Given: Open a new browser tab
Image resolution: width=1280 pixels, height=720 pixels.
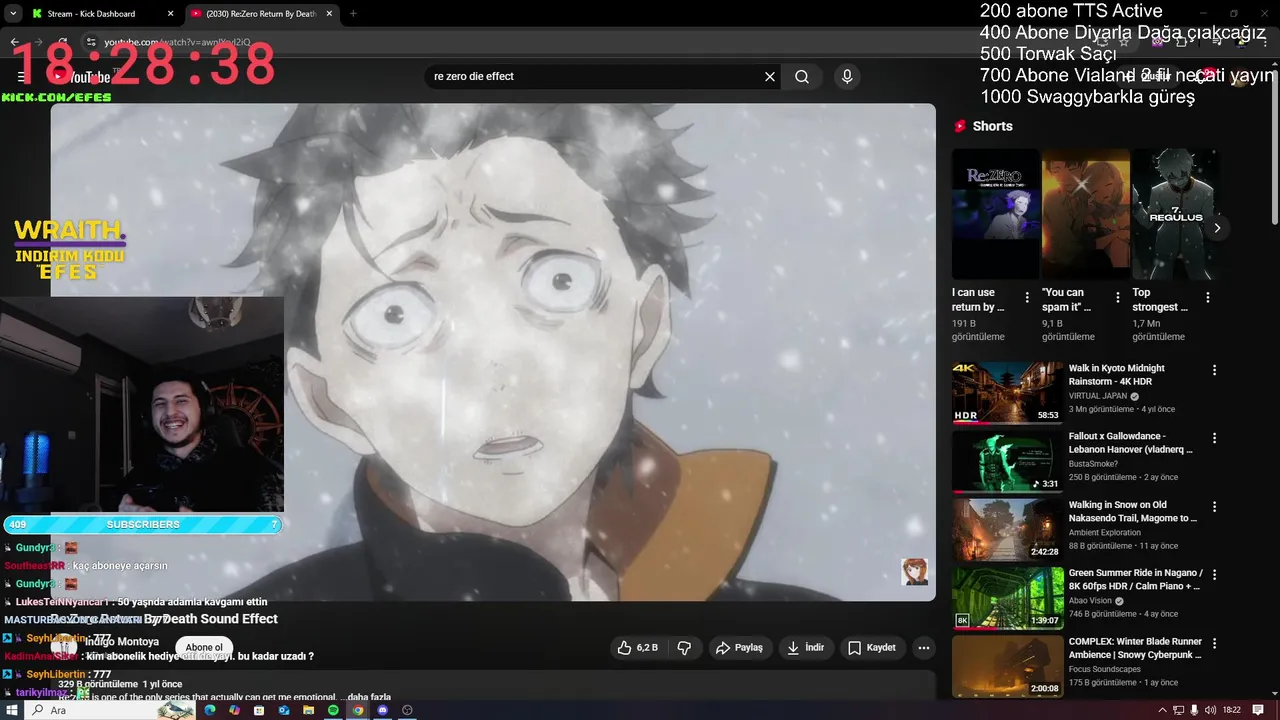Looking at the screenshot, I should pos(353,14).
